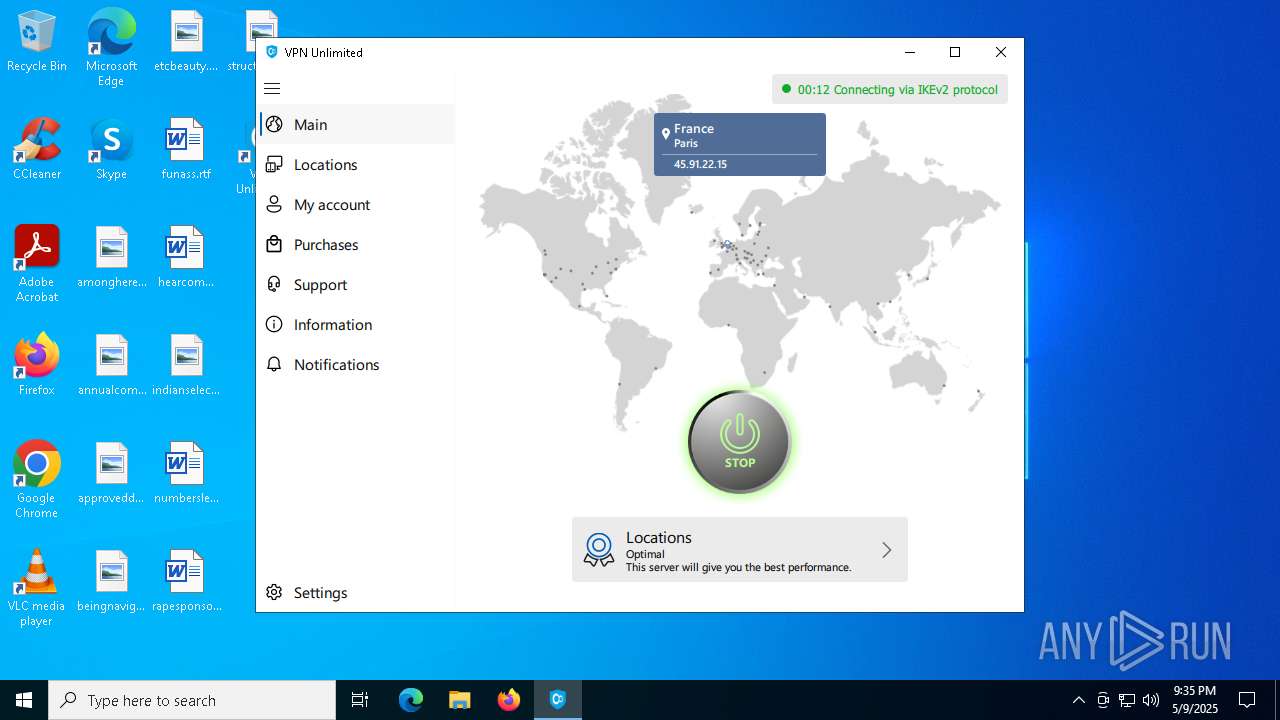Select the Microsoft Edge desktop shortcut
The image size is (1280, 720).
pyautogui.click(x=111, y=48)
